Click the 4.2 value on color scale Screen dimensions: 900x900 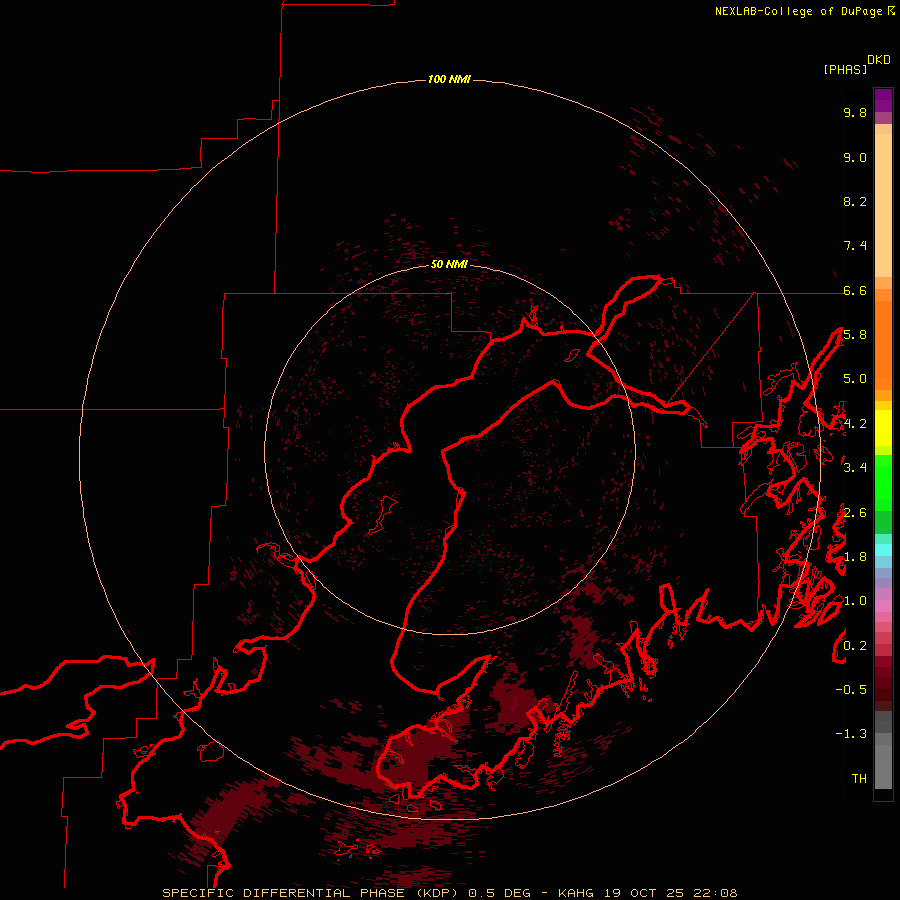(x=855, y=424)
